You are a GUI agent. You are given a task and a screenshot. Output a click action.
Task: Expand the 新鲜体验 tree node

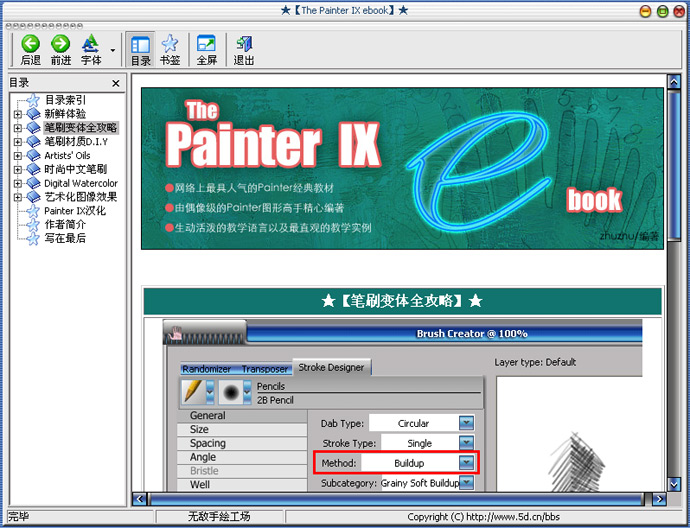[17, 114]
